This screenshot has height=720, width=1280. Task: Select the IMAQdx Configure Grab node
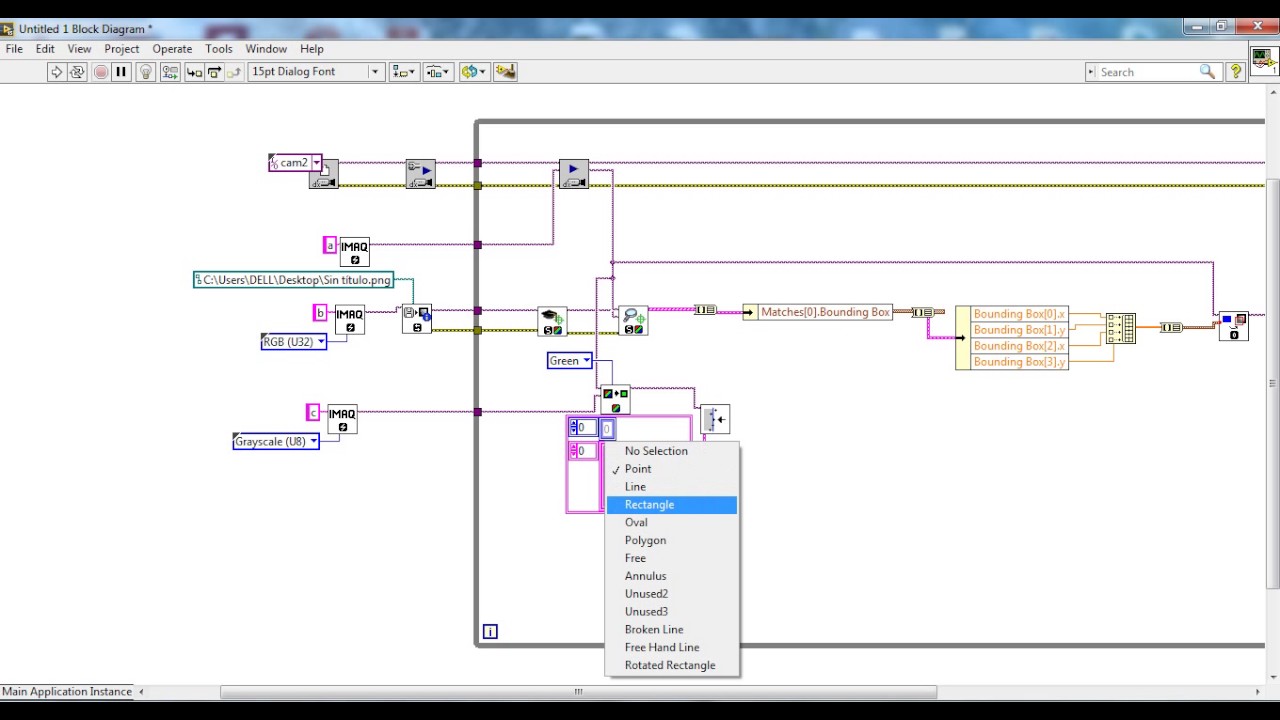(x=420, y=174)
